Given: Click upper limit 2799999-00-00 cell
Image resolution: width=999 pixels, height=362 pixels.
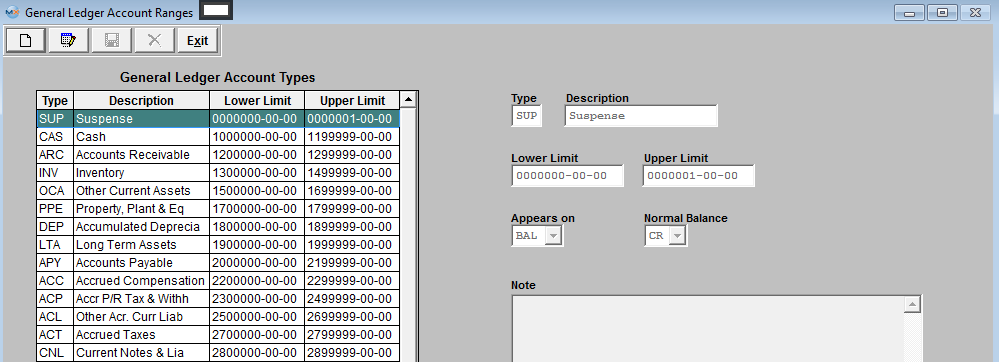Looking at the screenshot, I should click(352, 335).
